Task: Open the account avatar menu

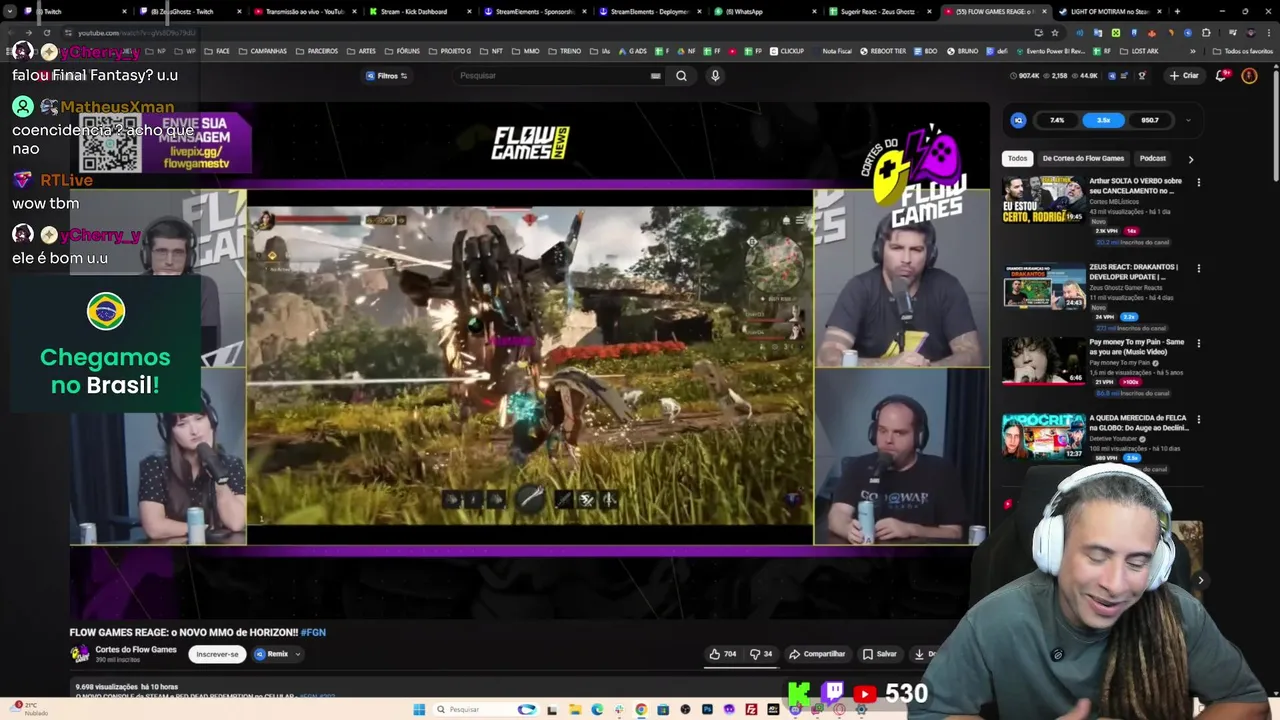Action: pos(1249,75)
